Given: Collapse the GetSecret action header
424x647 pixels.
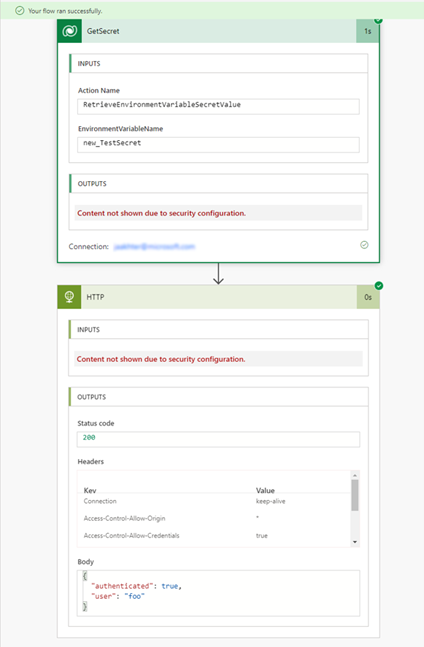Looking at the screenshot, I should point(219,31).
